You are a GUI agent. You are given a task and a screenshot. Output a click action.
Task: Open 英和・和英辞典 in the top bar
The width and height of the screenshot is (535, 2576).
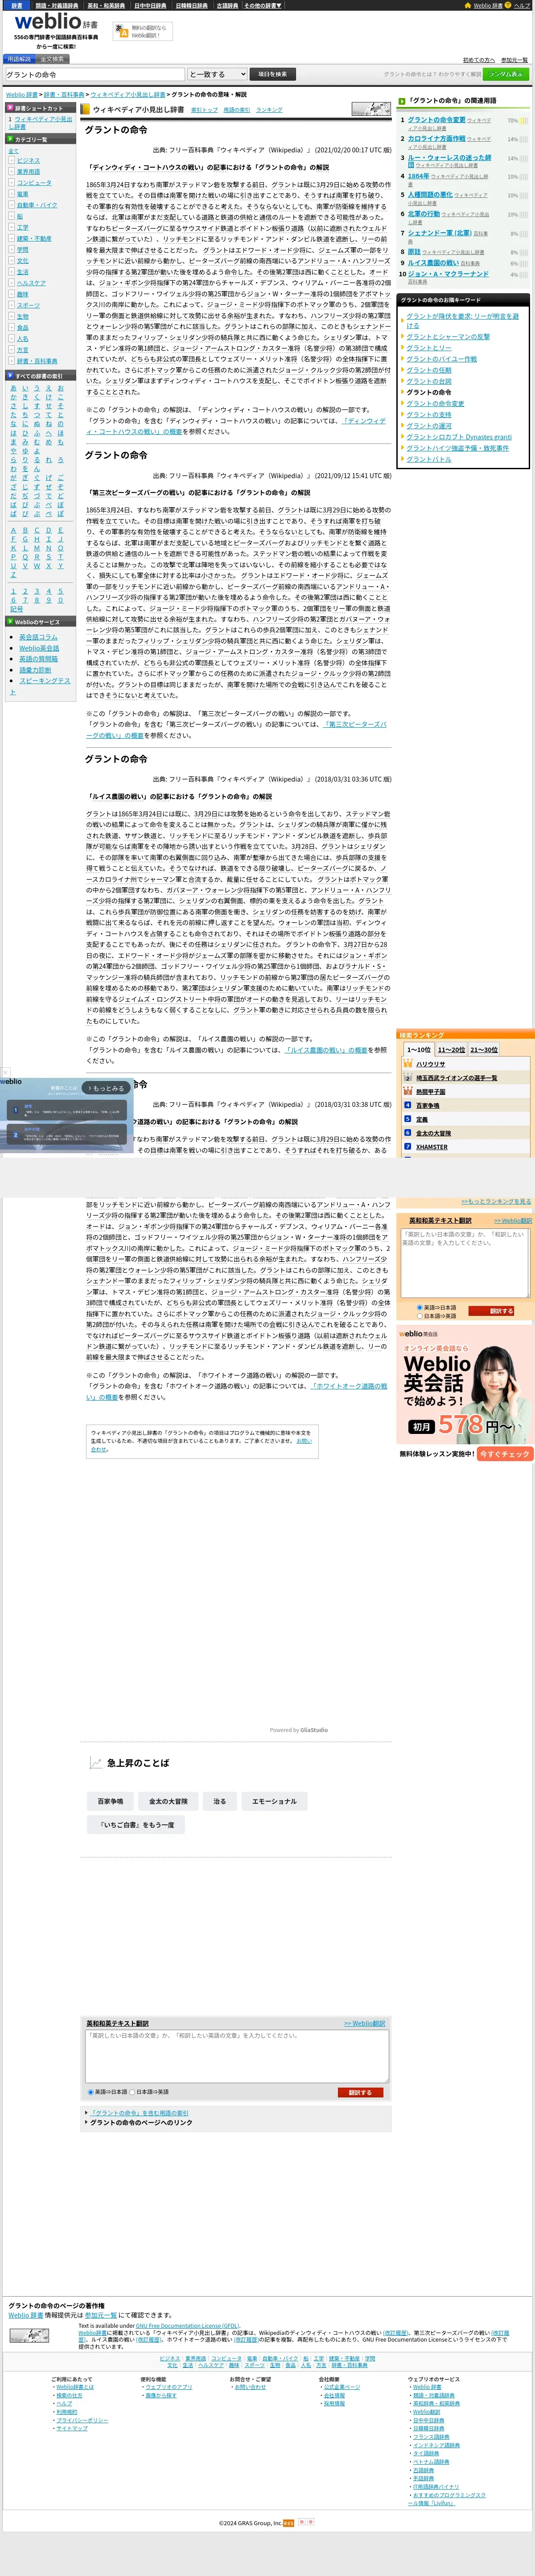pos(106,5)
